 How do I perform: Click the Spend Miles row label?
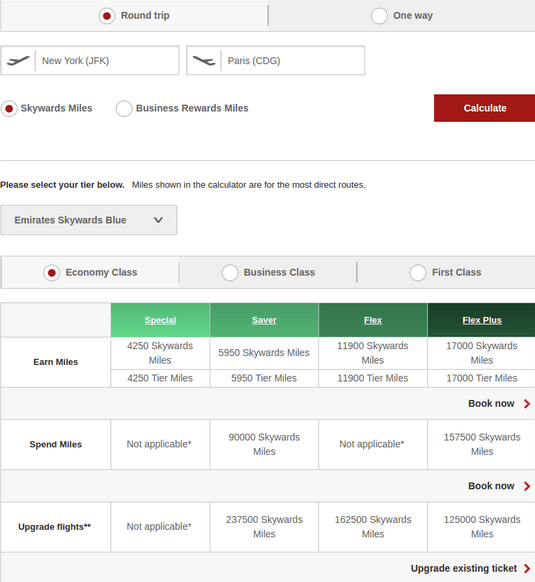pos(56,444)
